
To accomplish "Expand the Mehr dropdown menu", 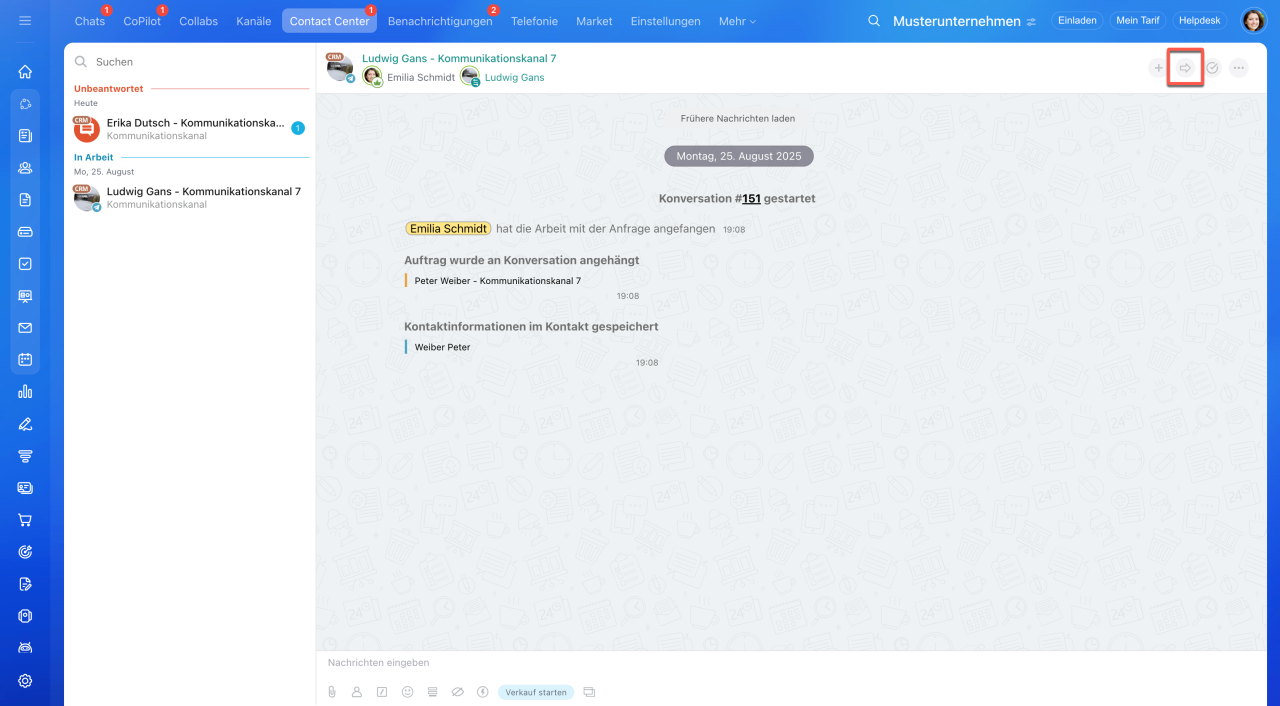I will click(x=737, y=21).
